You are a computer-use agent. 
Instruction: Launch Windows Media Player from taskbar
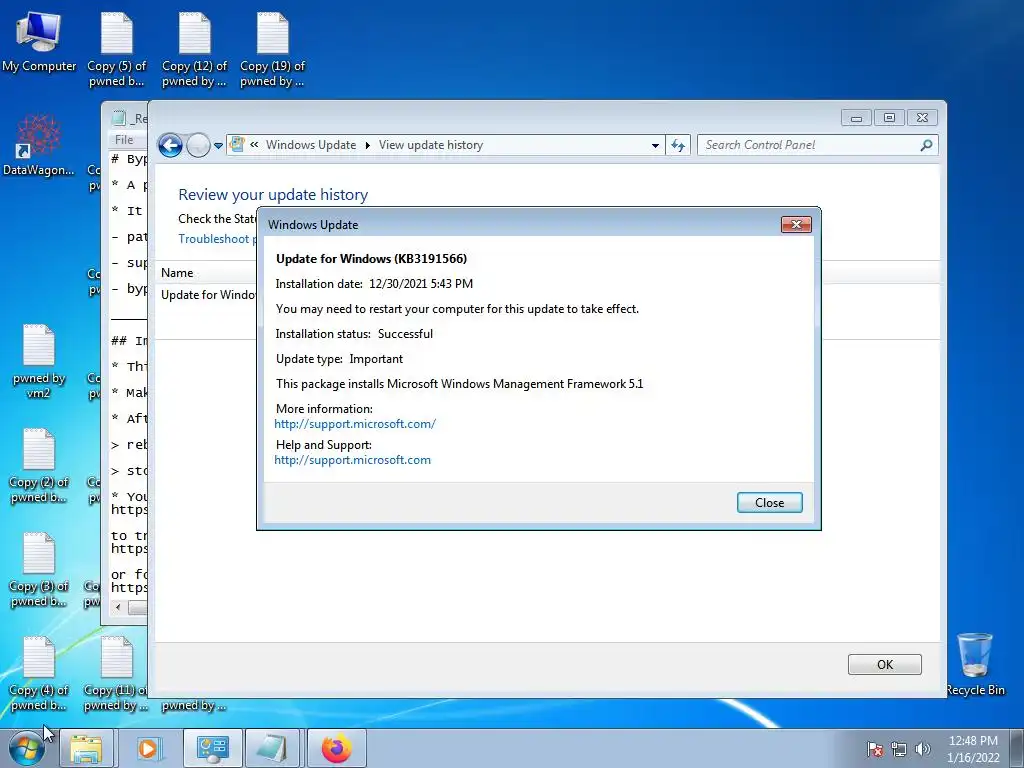tap(148, 748)
